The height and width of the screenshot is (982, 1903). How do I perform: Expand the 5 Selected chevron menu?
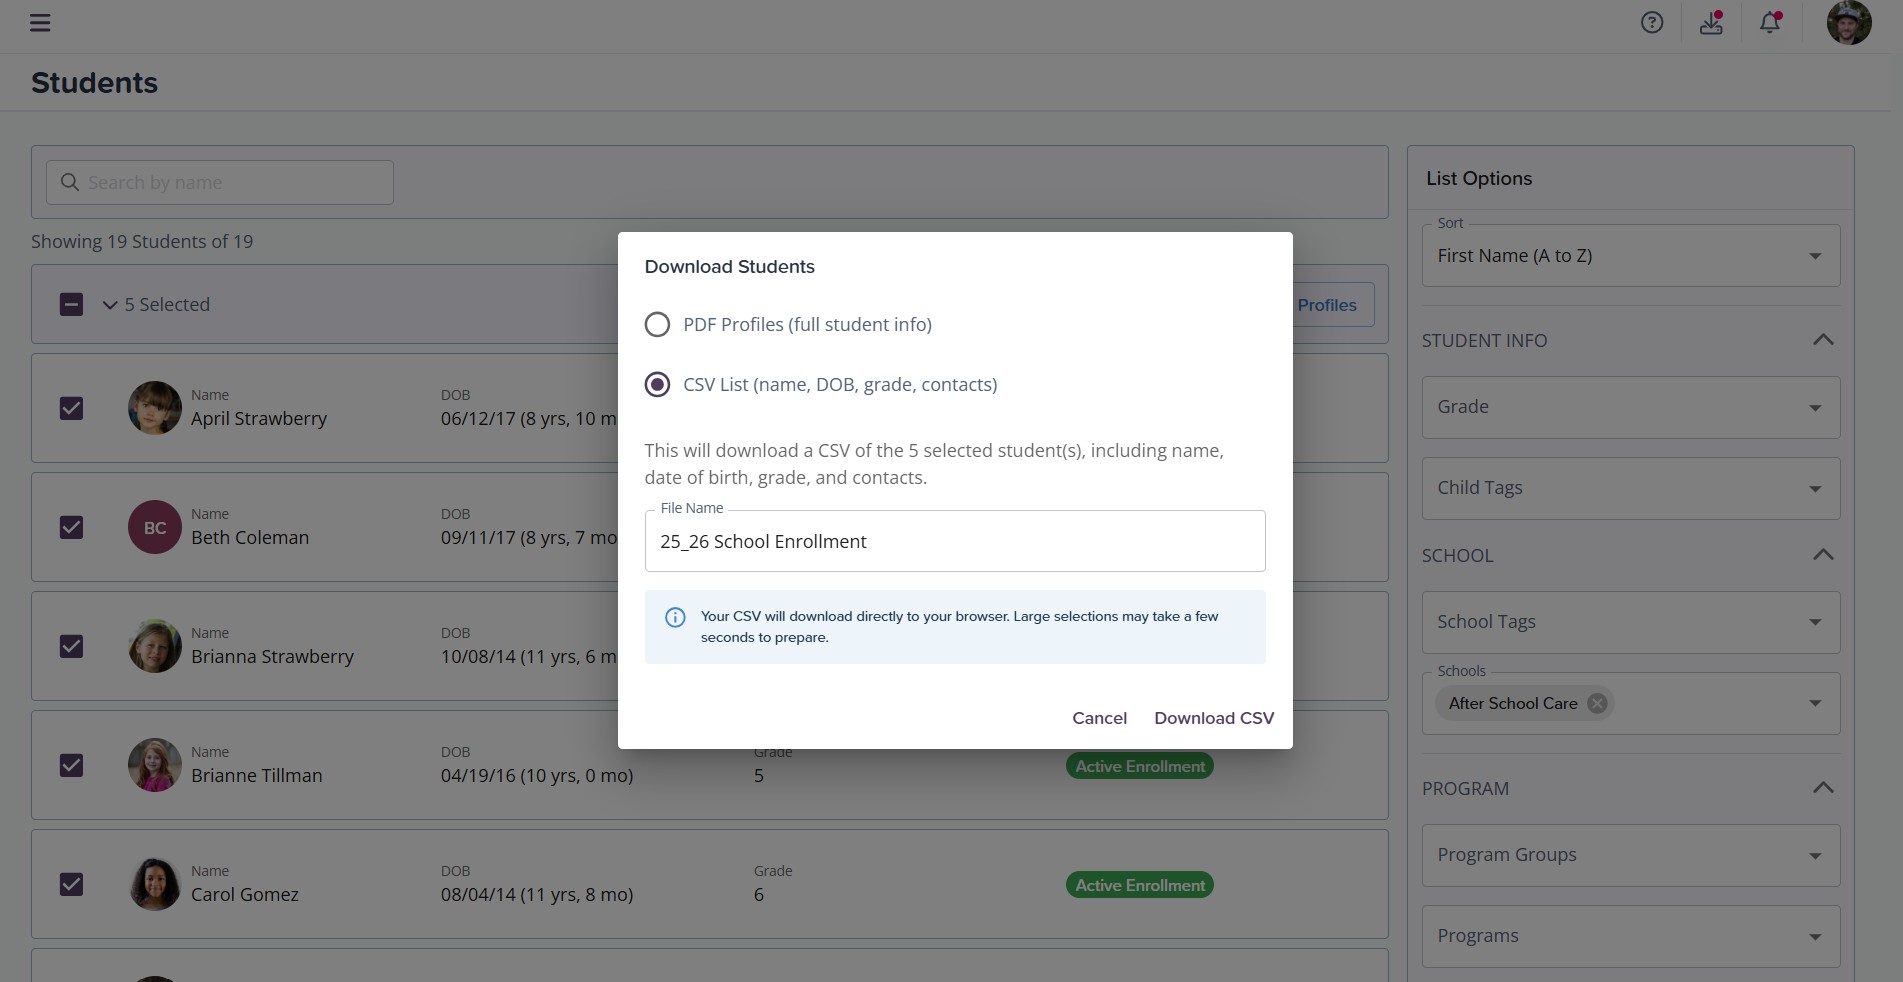pos(110,305)
